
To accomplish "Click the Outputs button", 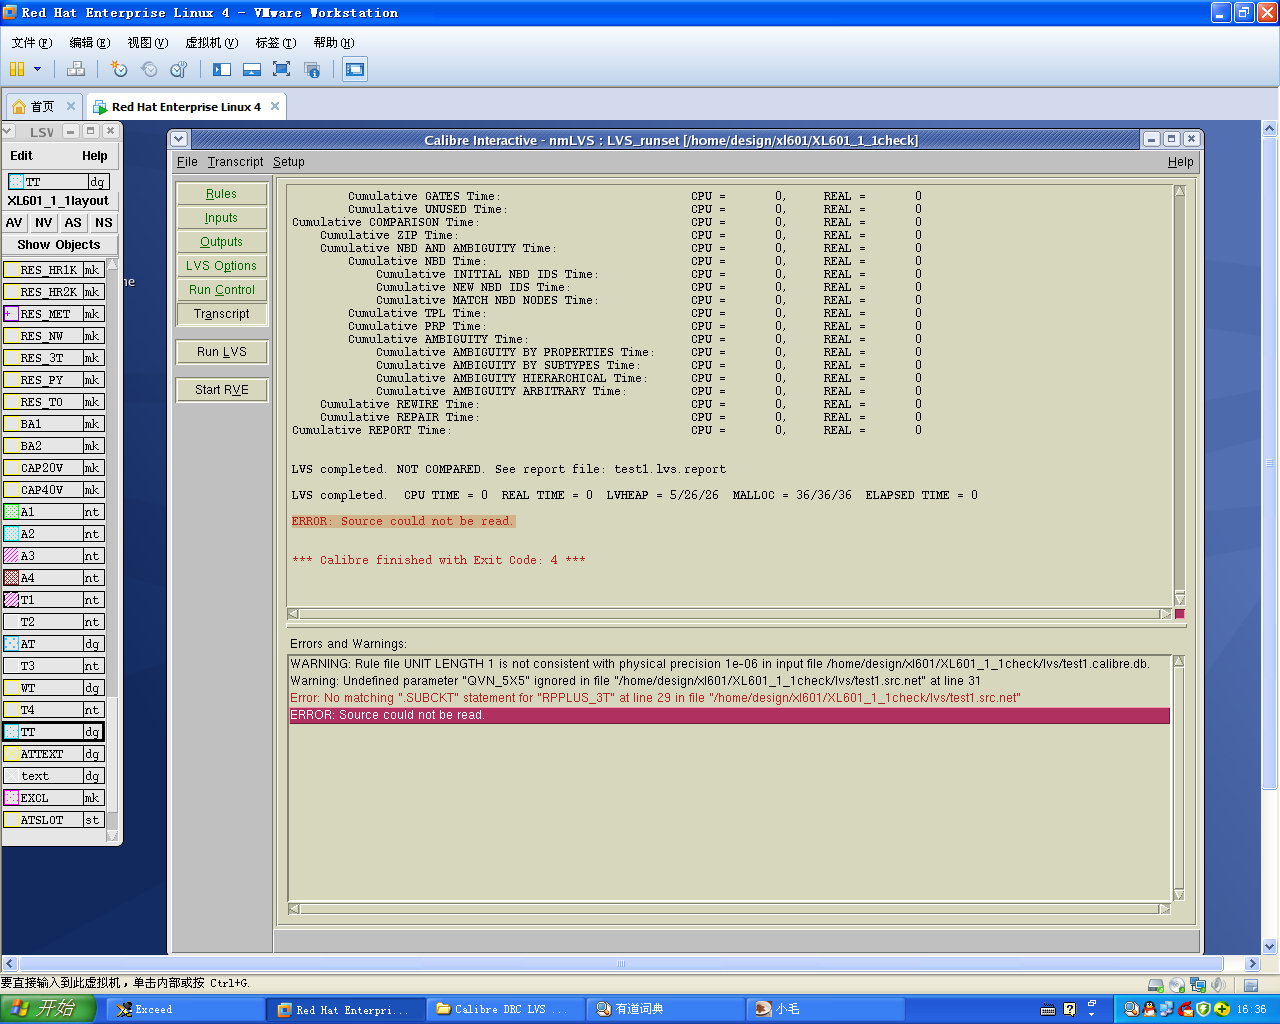I will [222, 242].
